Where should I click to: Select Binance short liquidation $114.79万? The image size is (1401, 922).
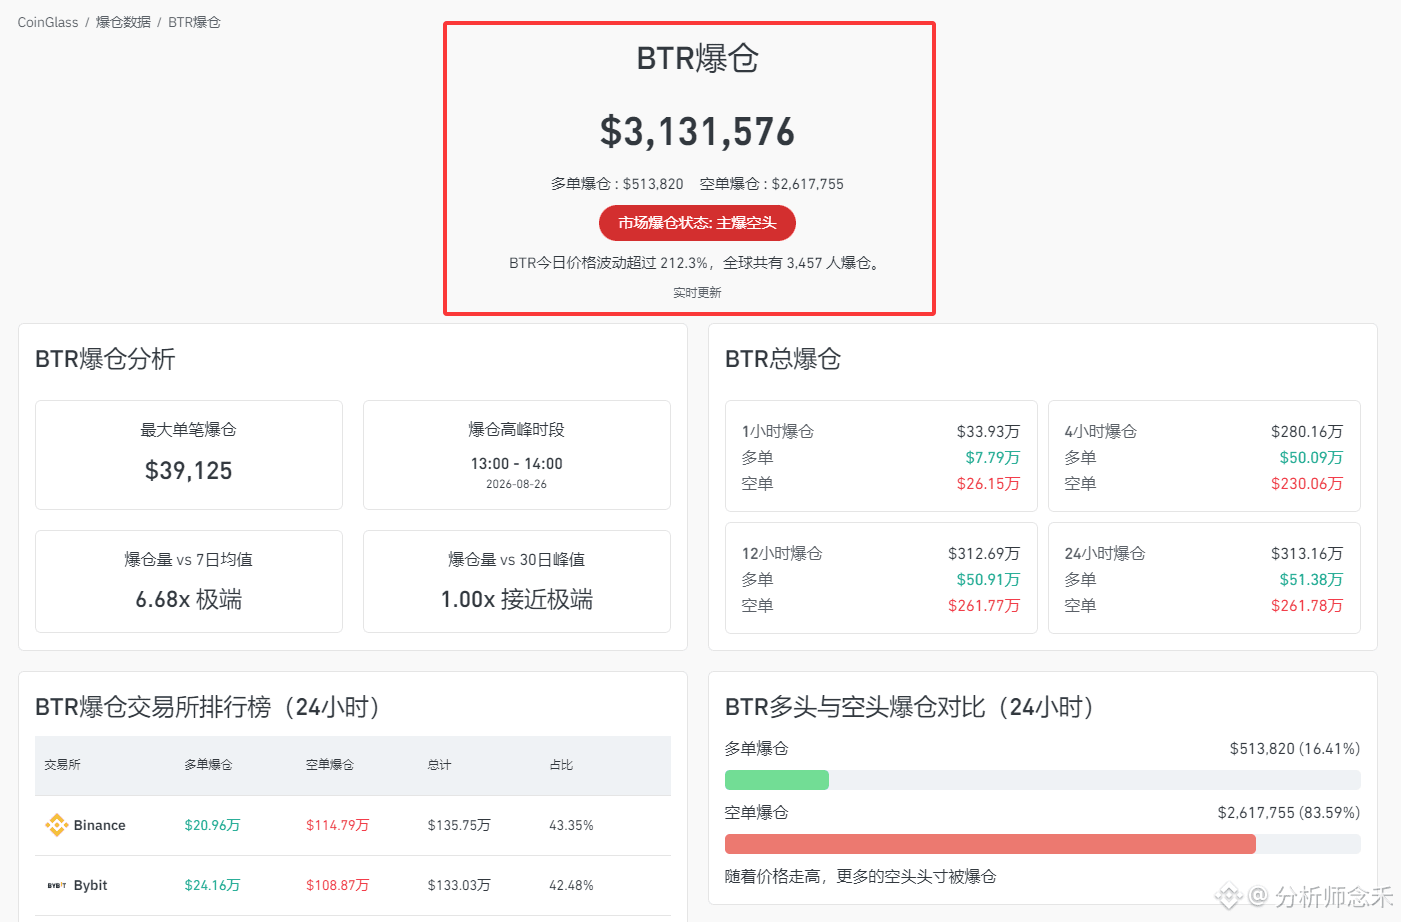click(337, 825)
